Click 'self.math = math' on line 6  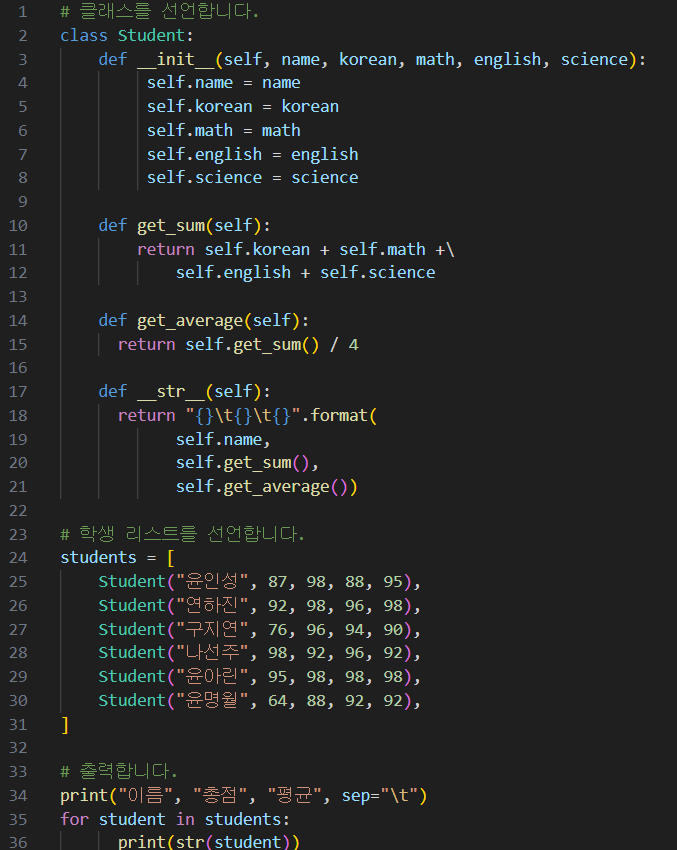click(223, 130)
